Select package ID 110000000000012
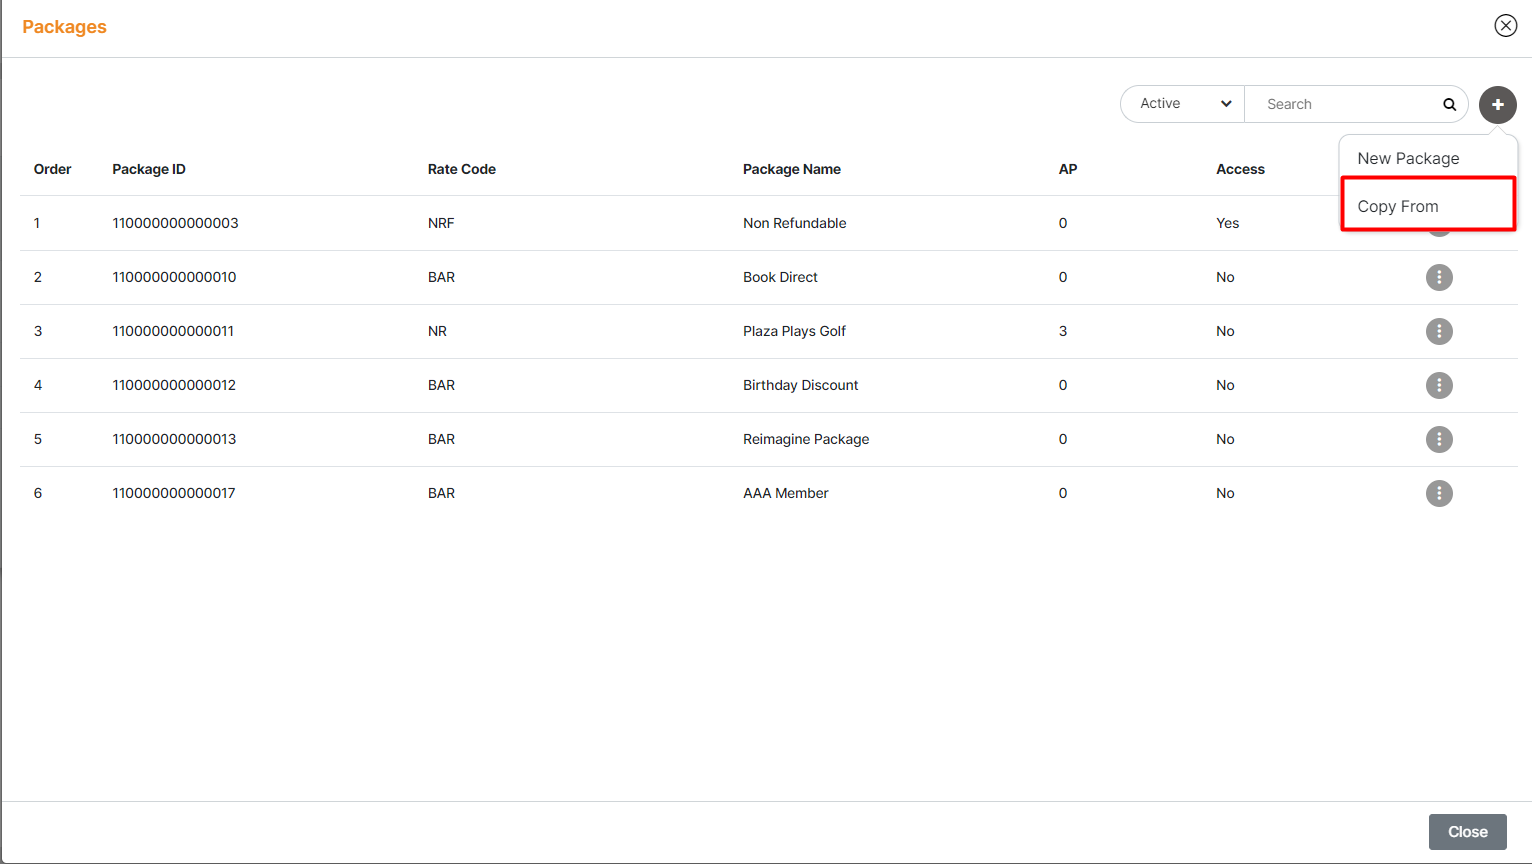1532x864 pixels. coord(174,385)
